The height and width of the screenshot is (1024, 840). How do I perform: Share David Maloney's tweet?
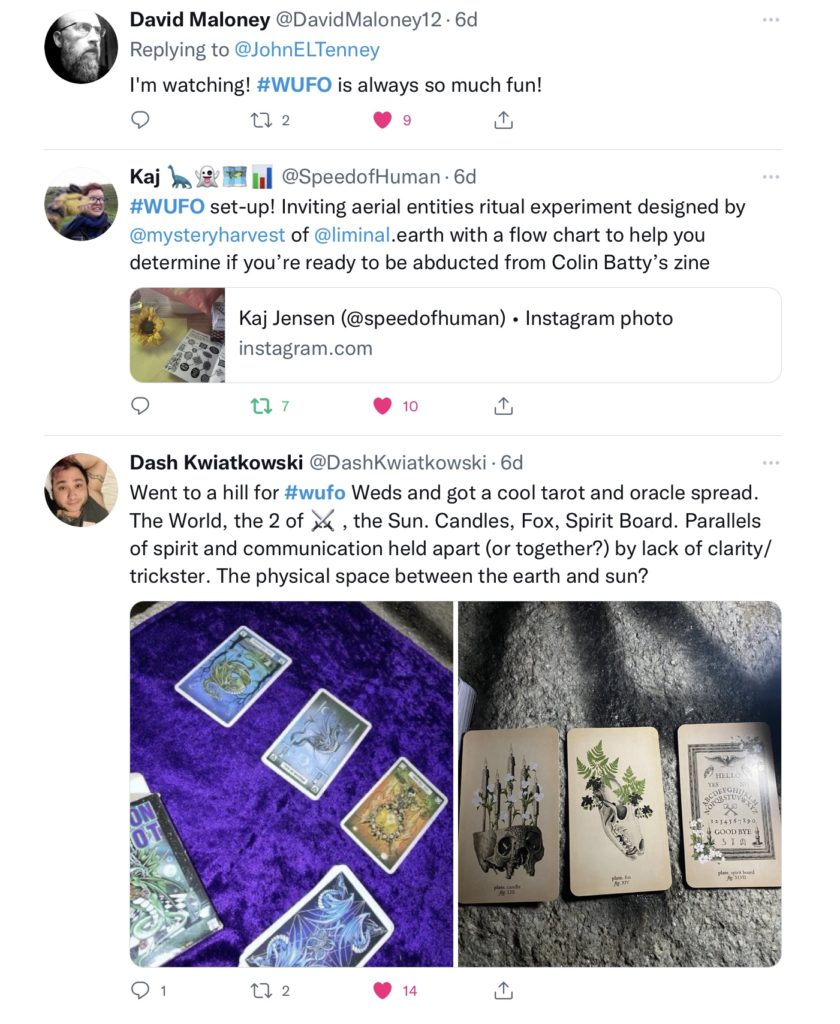point(503,120)
